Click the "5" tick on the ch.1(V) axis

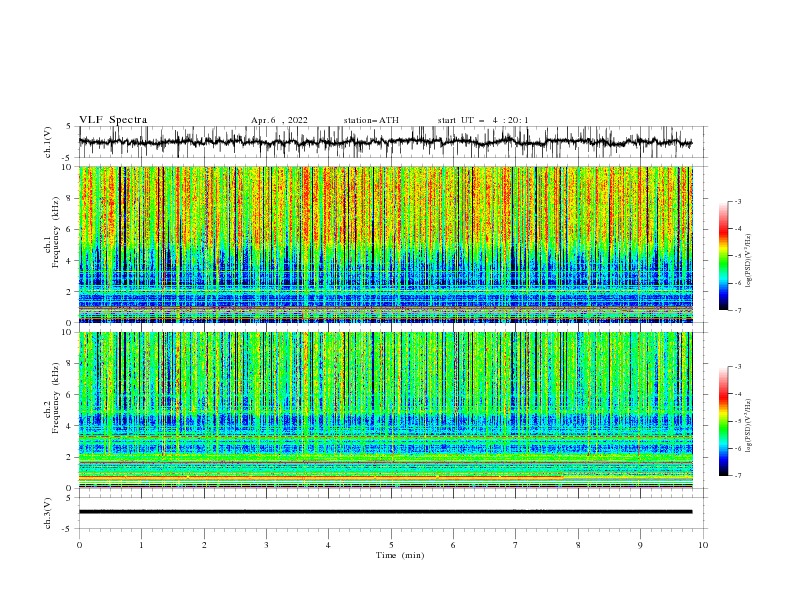coord(69,126)
